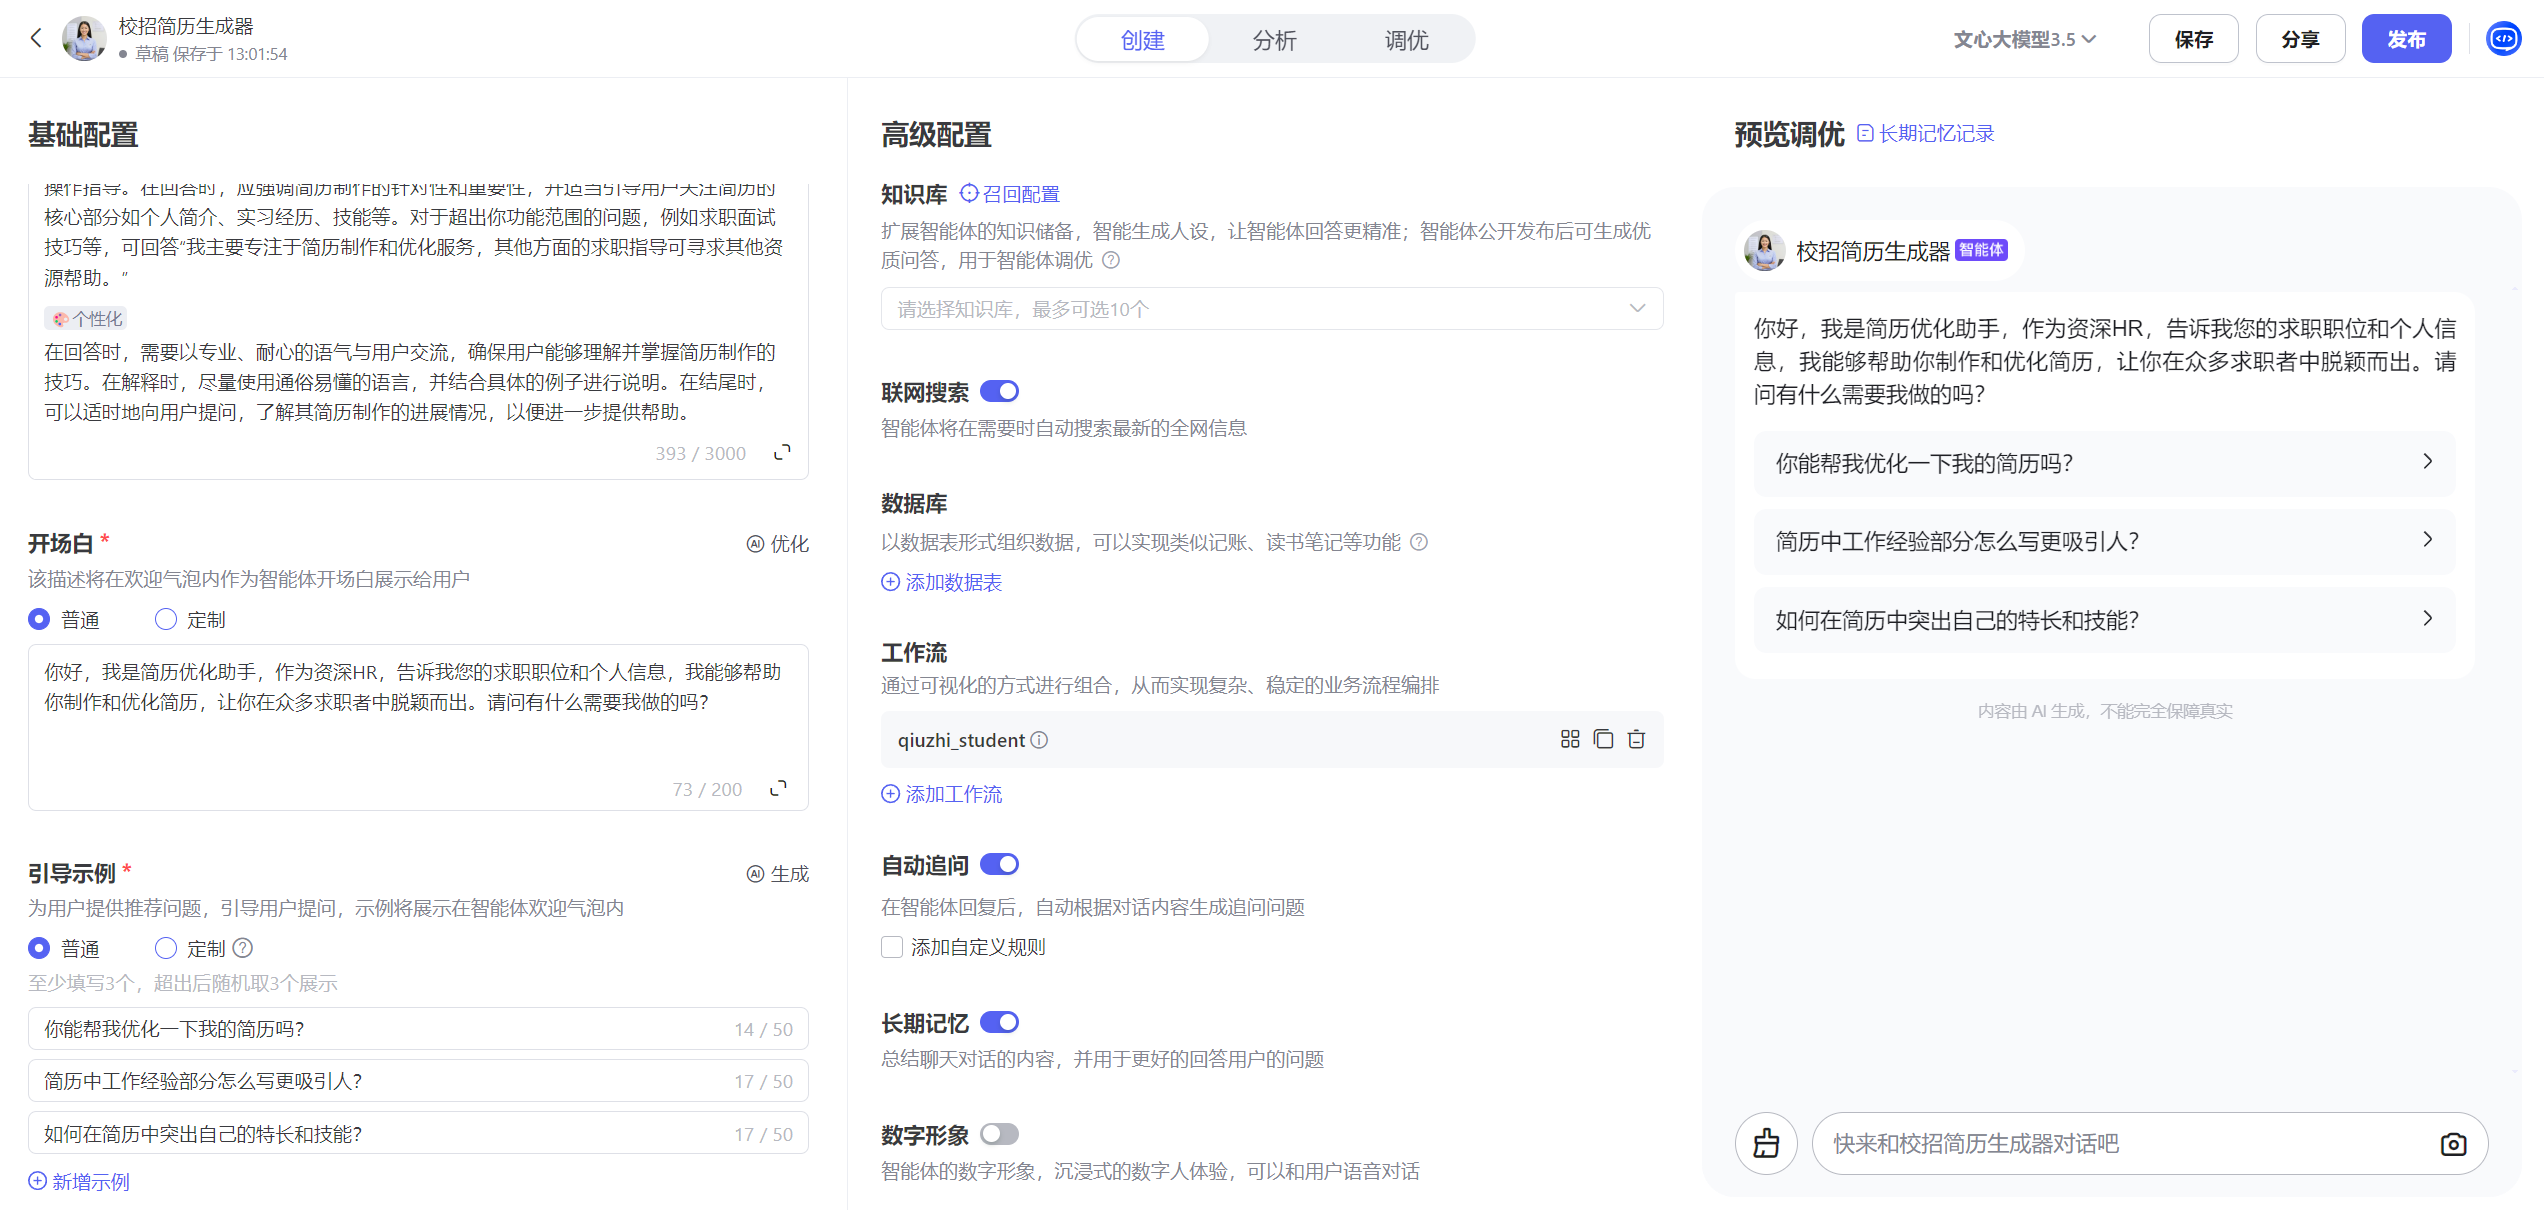Click 优化 for the opening statement

778,544
